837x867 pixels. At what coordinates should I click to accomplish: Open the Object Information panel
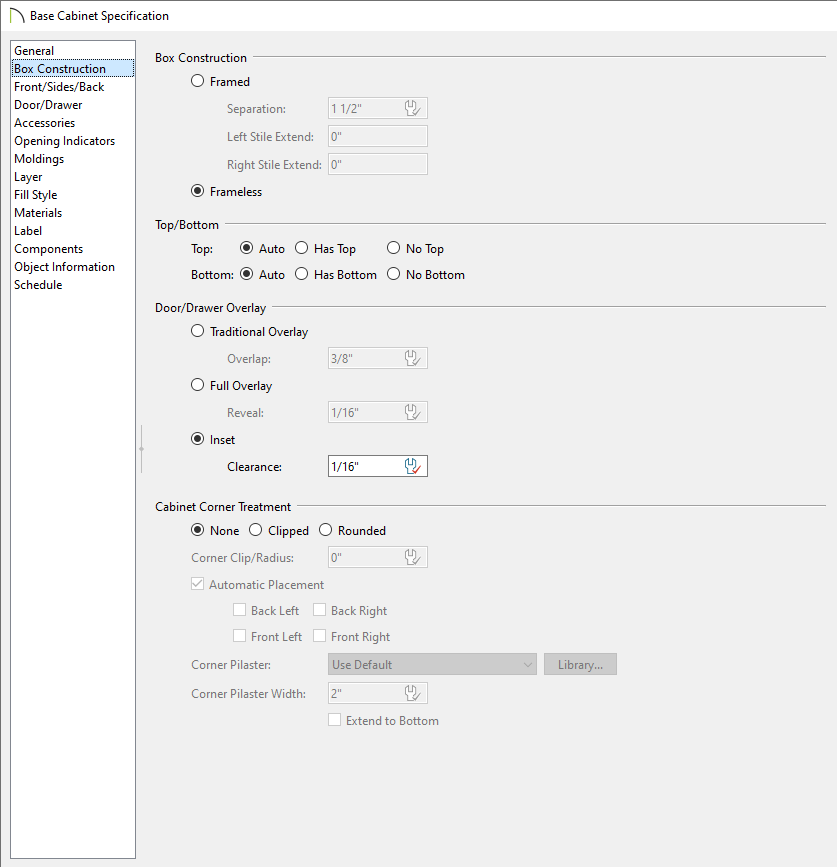(x=72, y=267)
